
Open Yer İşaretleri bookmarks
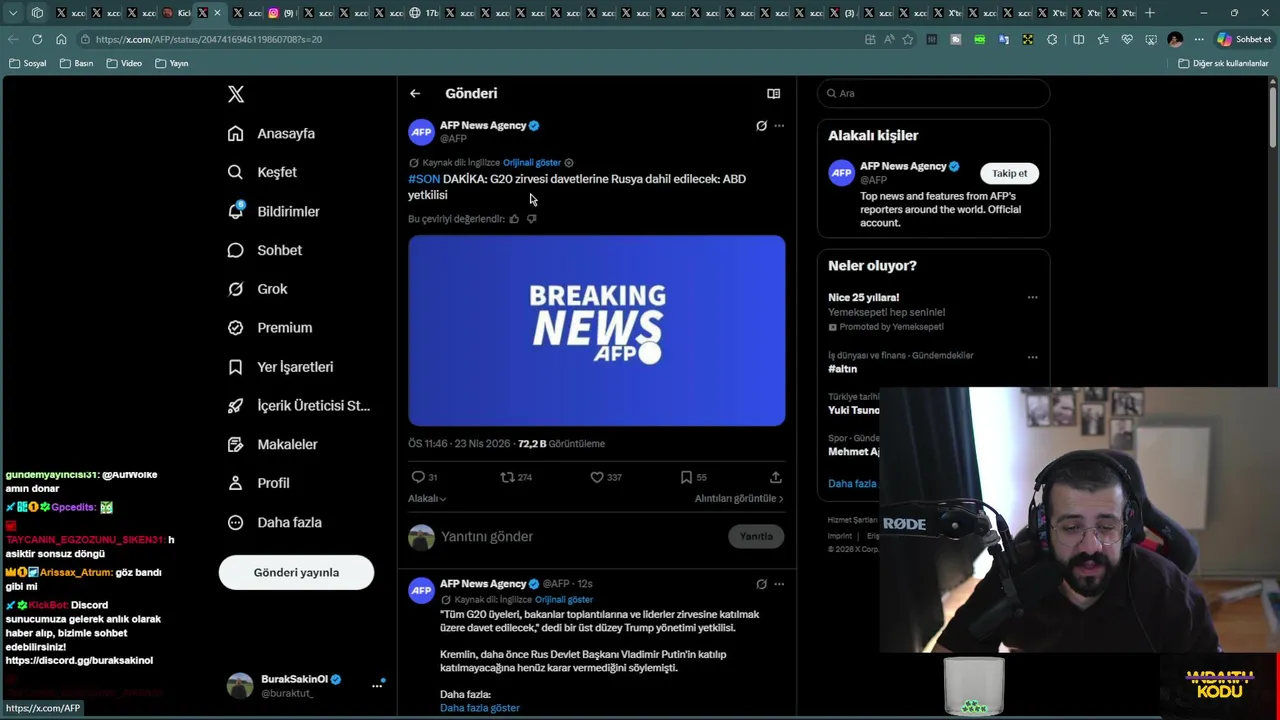click(280, 367)
